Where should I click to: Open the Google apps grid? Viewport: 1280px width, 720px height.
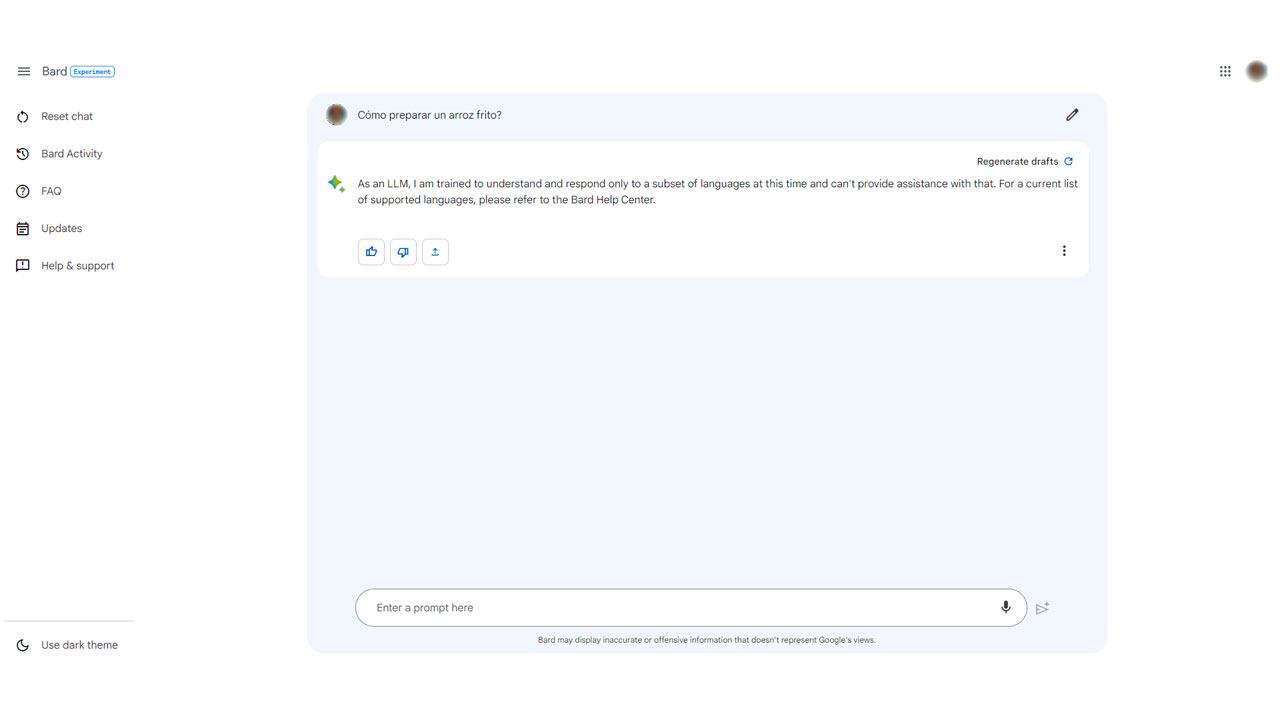point(1225,70)
